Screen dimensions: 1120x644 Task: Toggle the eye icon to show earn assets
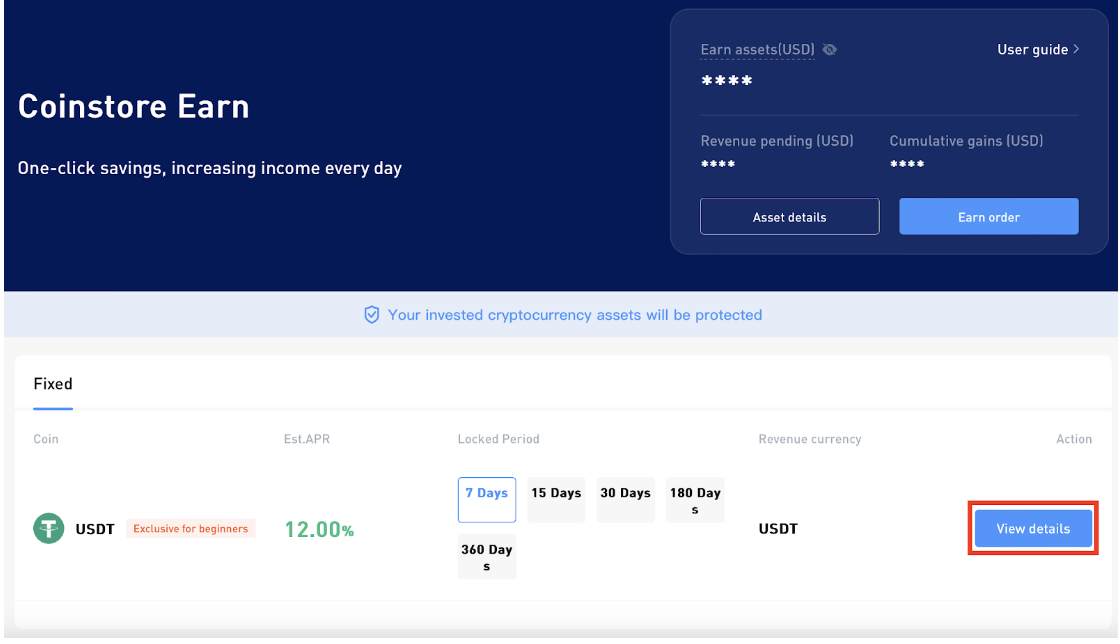coord(829,49)
